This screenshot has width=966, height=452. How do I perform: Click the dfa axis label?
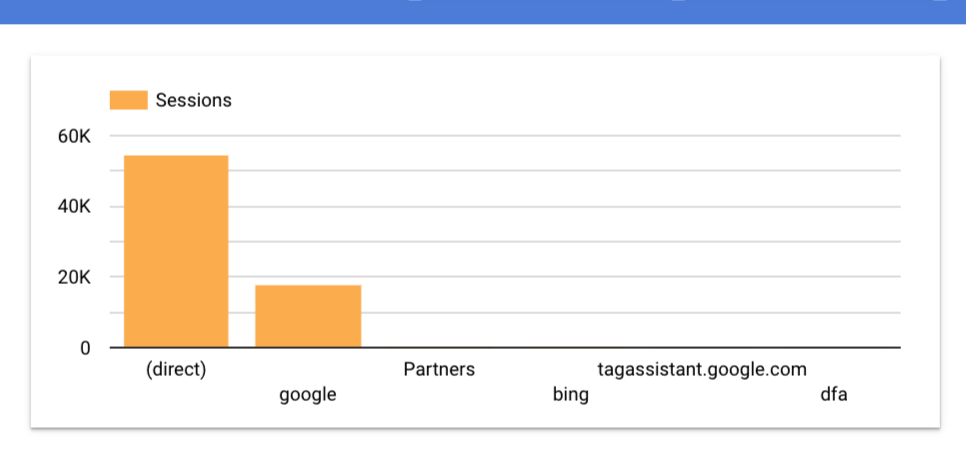point(834,394)
